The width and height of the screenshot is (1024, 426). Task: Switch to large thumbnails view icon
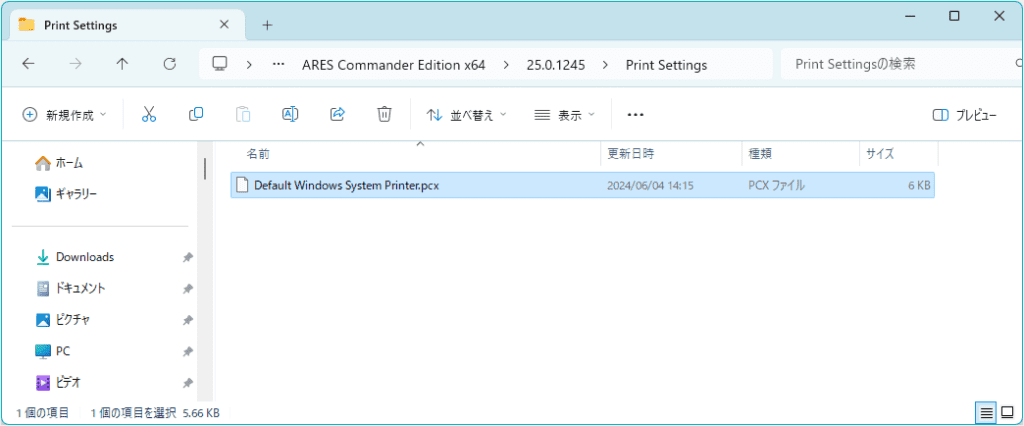1007,413
